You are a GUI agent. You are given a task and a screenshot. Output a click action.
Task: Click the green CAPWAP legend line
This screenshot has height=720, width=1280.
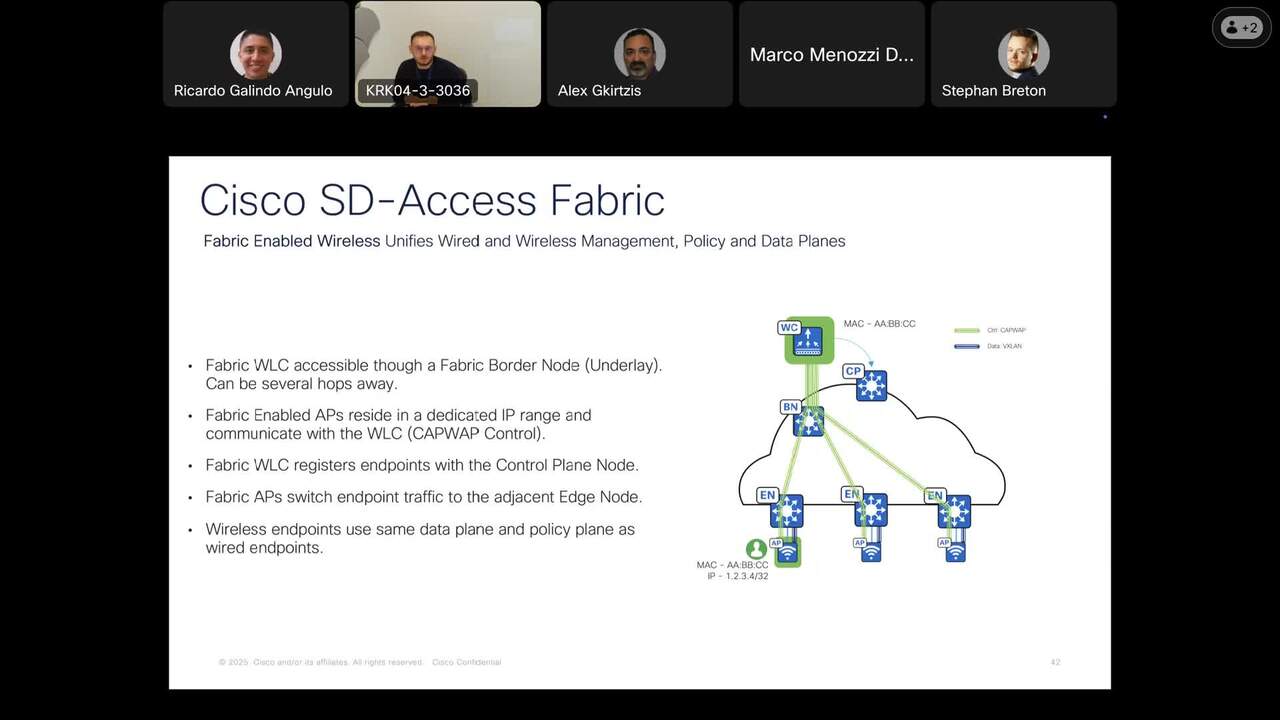click(x=967, y=330)
